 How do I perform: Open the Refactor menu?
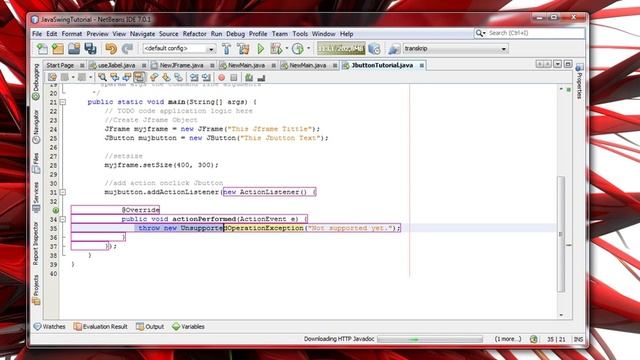194,34
